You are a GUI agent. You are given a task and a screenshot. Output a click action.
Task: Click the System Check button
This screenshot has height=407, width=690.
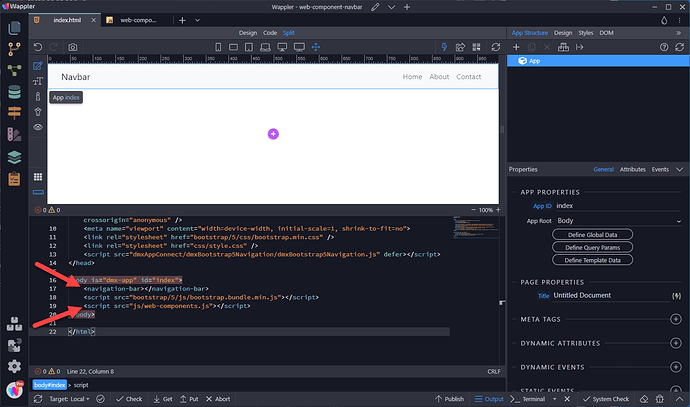tap(606, 399)
